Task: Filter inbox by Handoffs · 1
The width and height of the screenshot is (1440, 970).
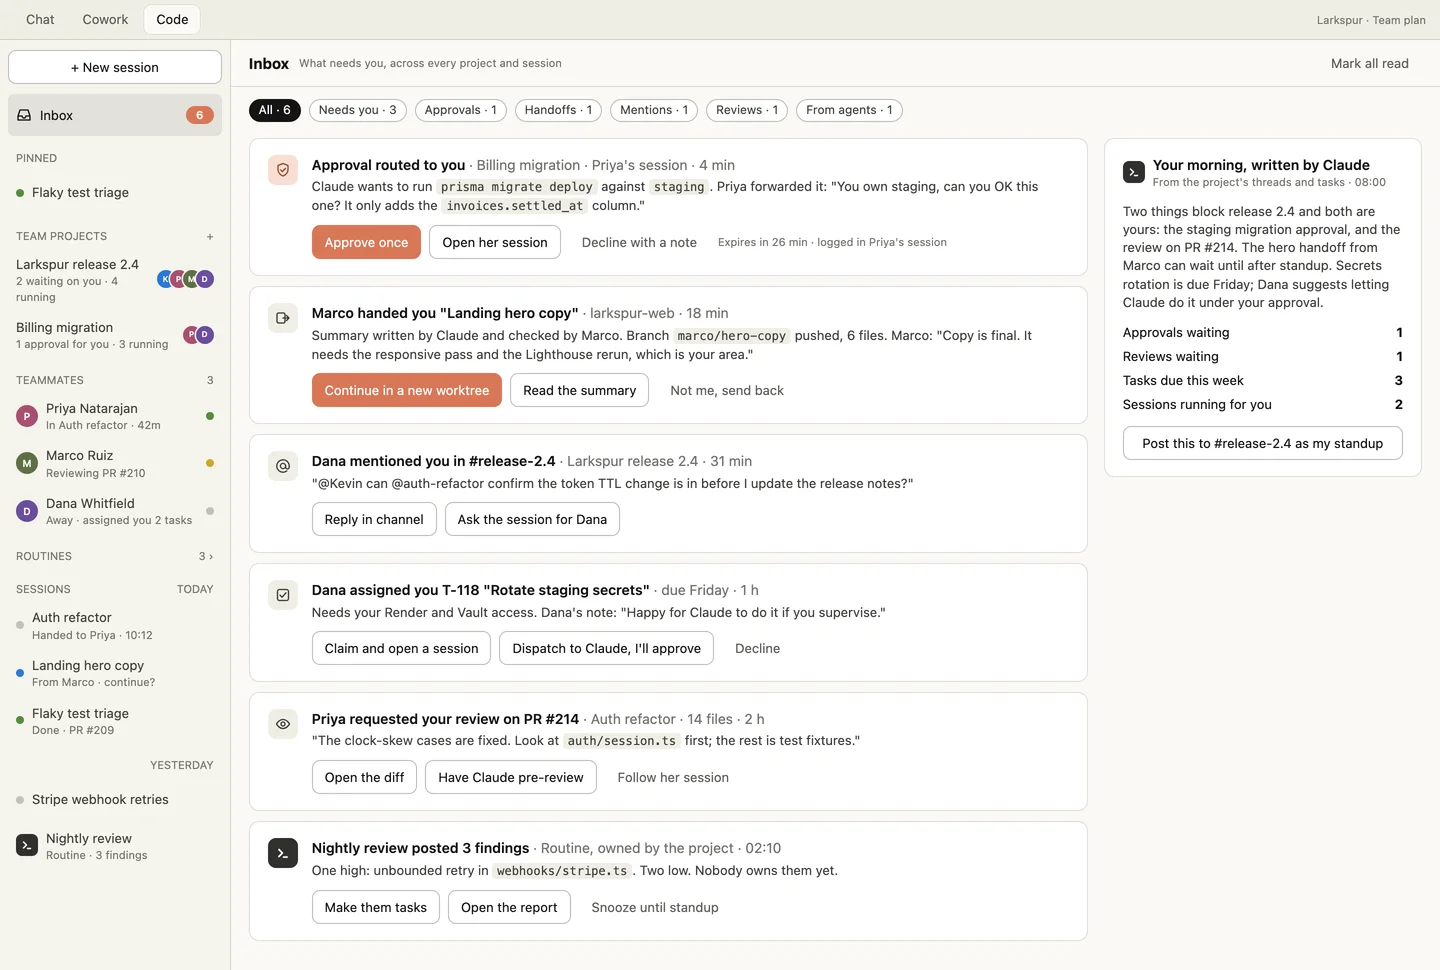Action: point(558,110)
